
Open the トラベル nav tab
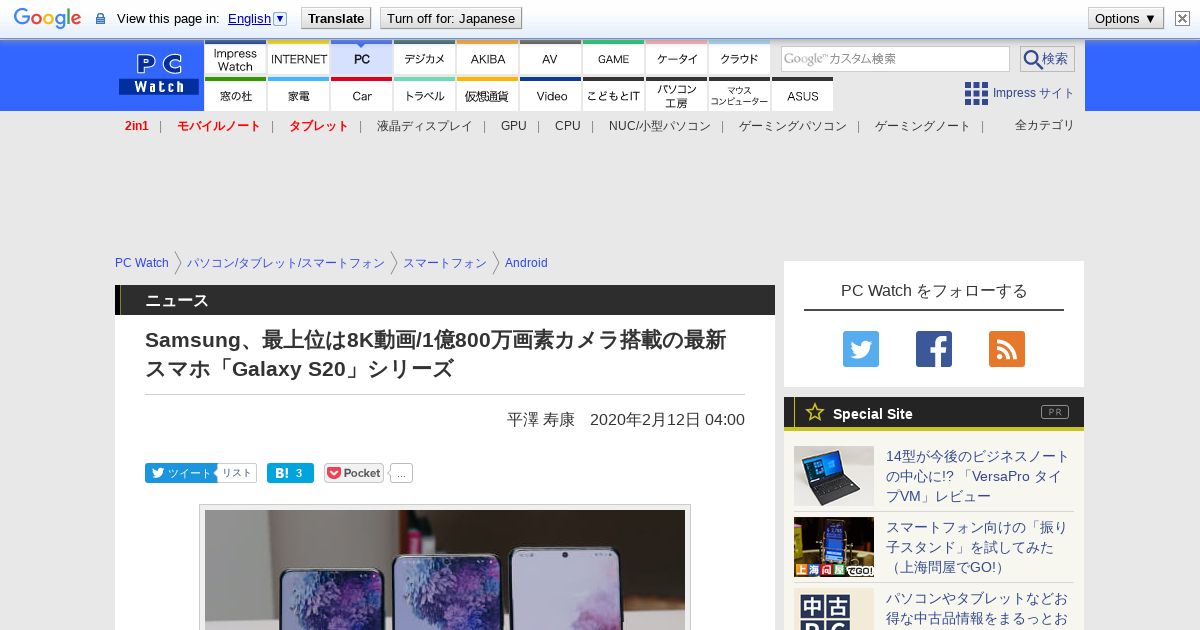point(425,95)
